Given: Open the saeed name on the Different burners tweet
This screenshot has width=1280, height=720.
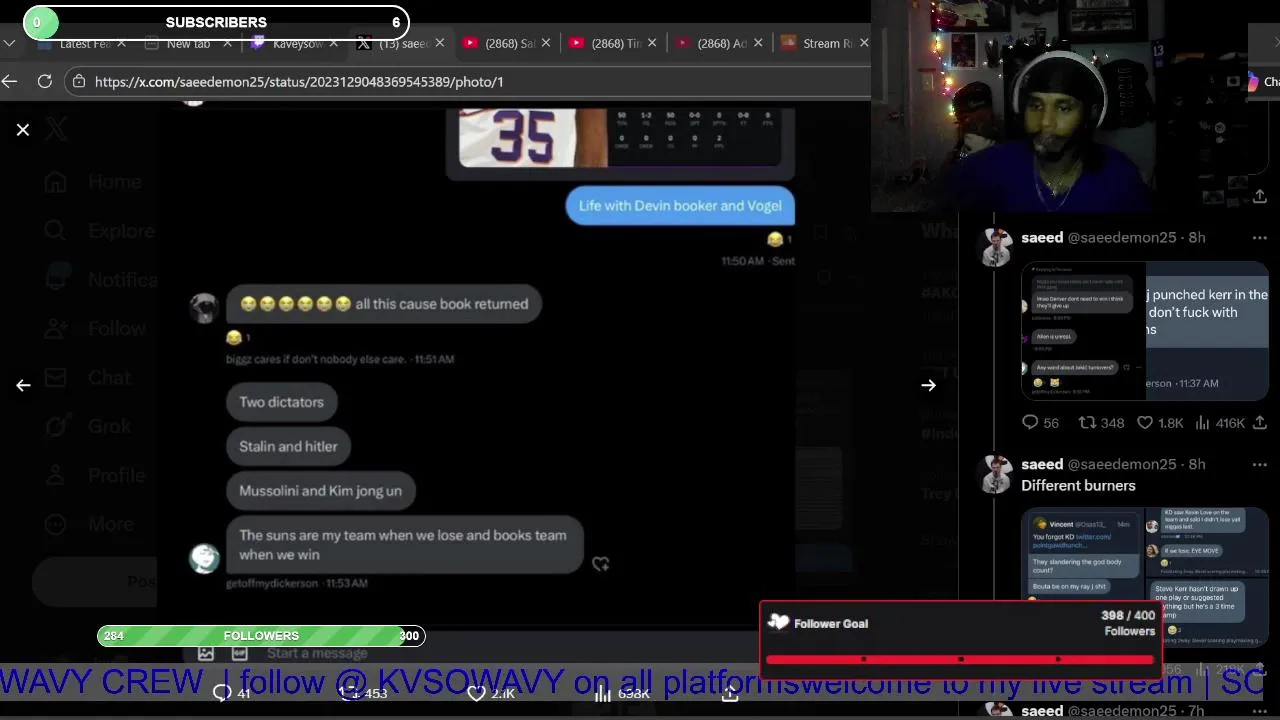Looking at the screenshot, I should pyautogui.click(x=1042, y=465).
